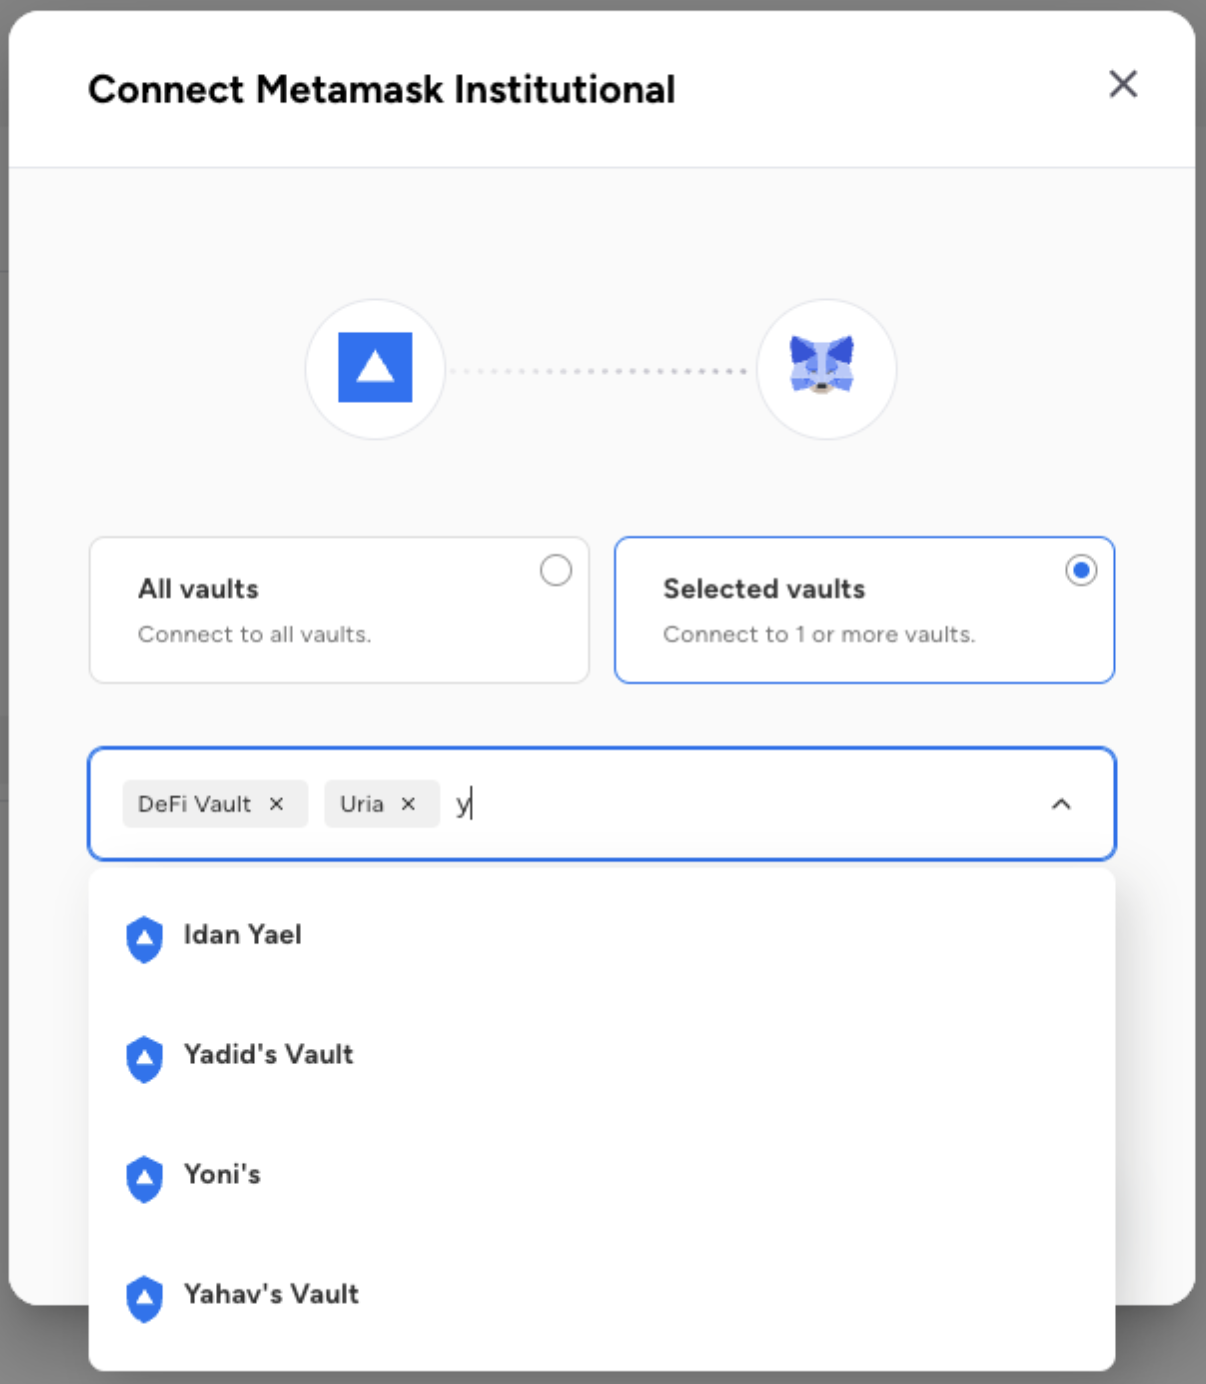This screenshot has height=1384, width=1206.
Task: Remove the DeFi Vault tag
Action: coord(277,804)
